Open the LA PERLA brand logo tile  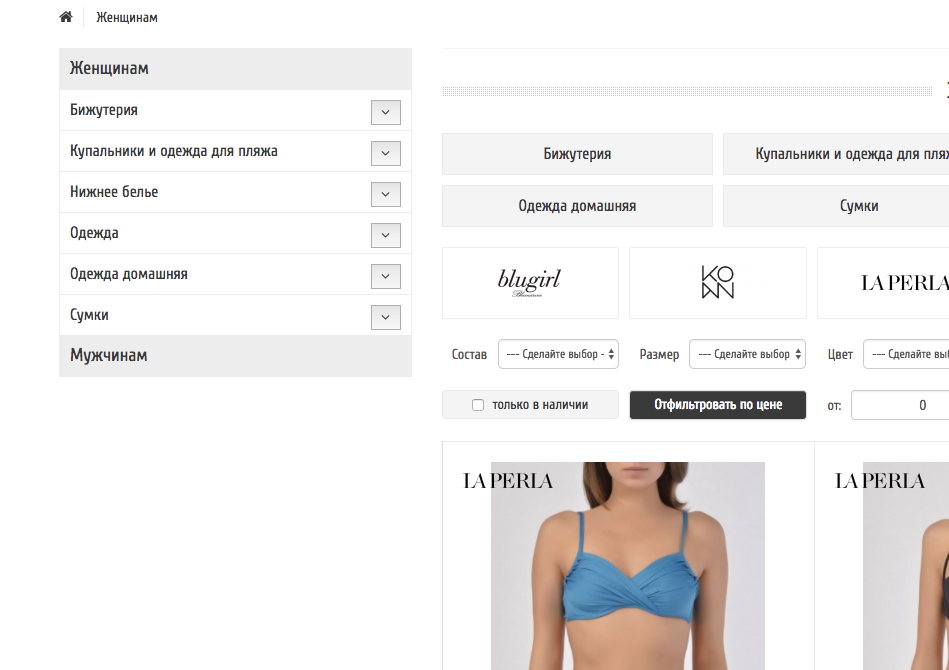click(x=883, y=283)
